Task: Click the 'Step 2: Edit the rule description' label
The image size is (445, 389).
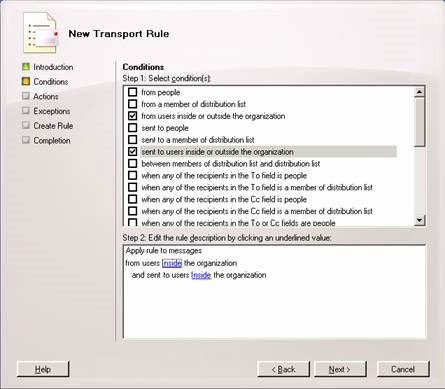Action: coord(227,238)
